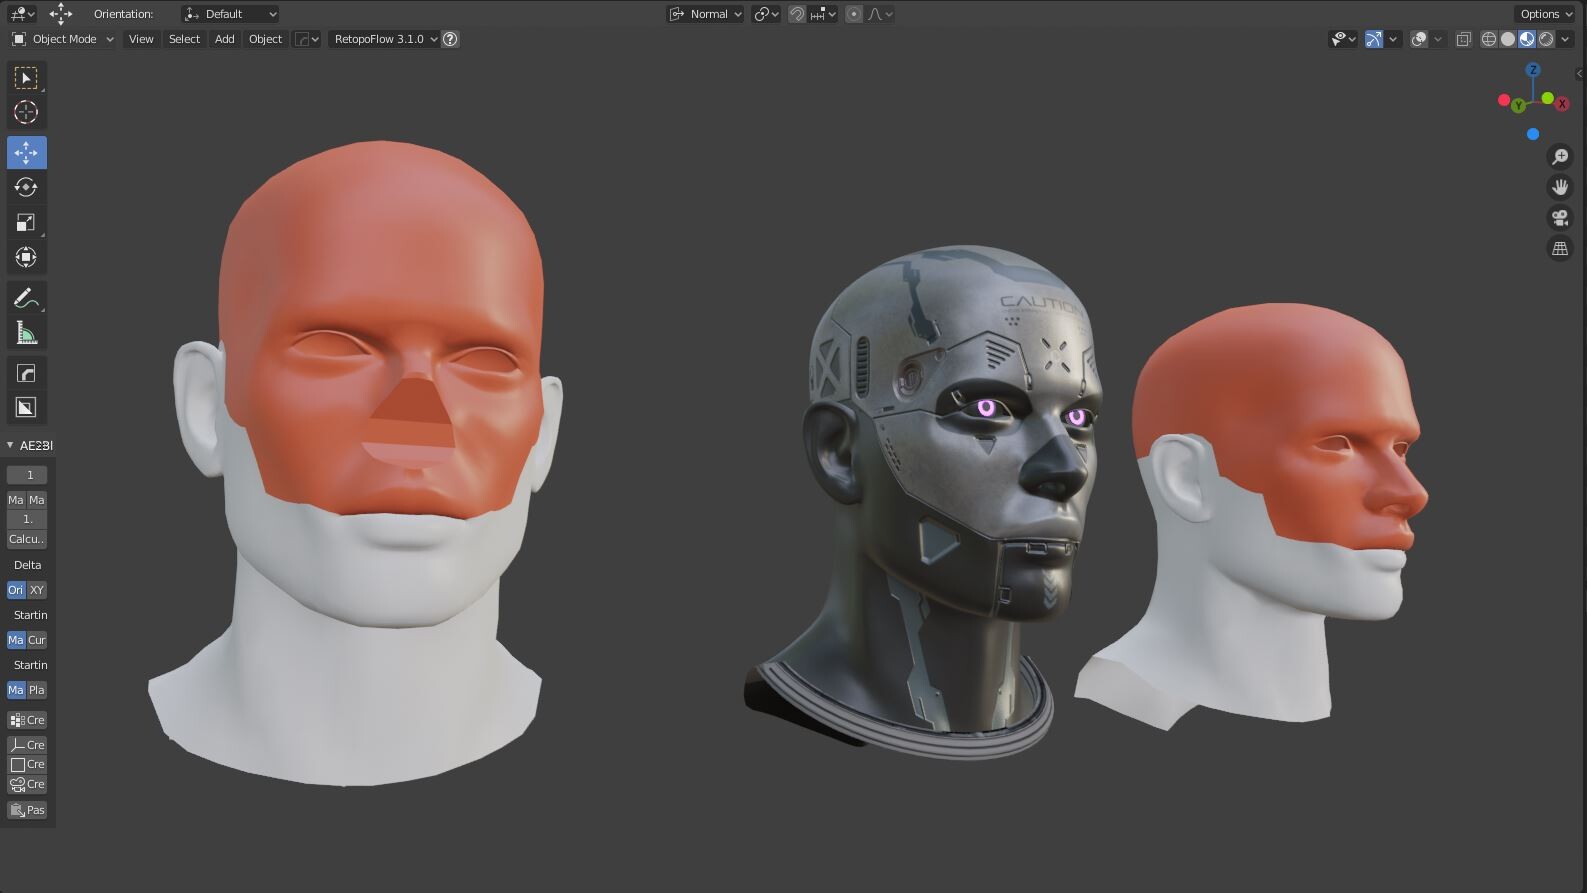This screenshot has width=1587, height=893.
Task: Toggle X-ray view button
Action: pyautogui.click(x=1463, y=39)
